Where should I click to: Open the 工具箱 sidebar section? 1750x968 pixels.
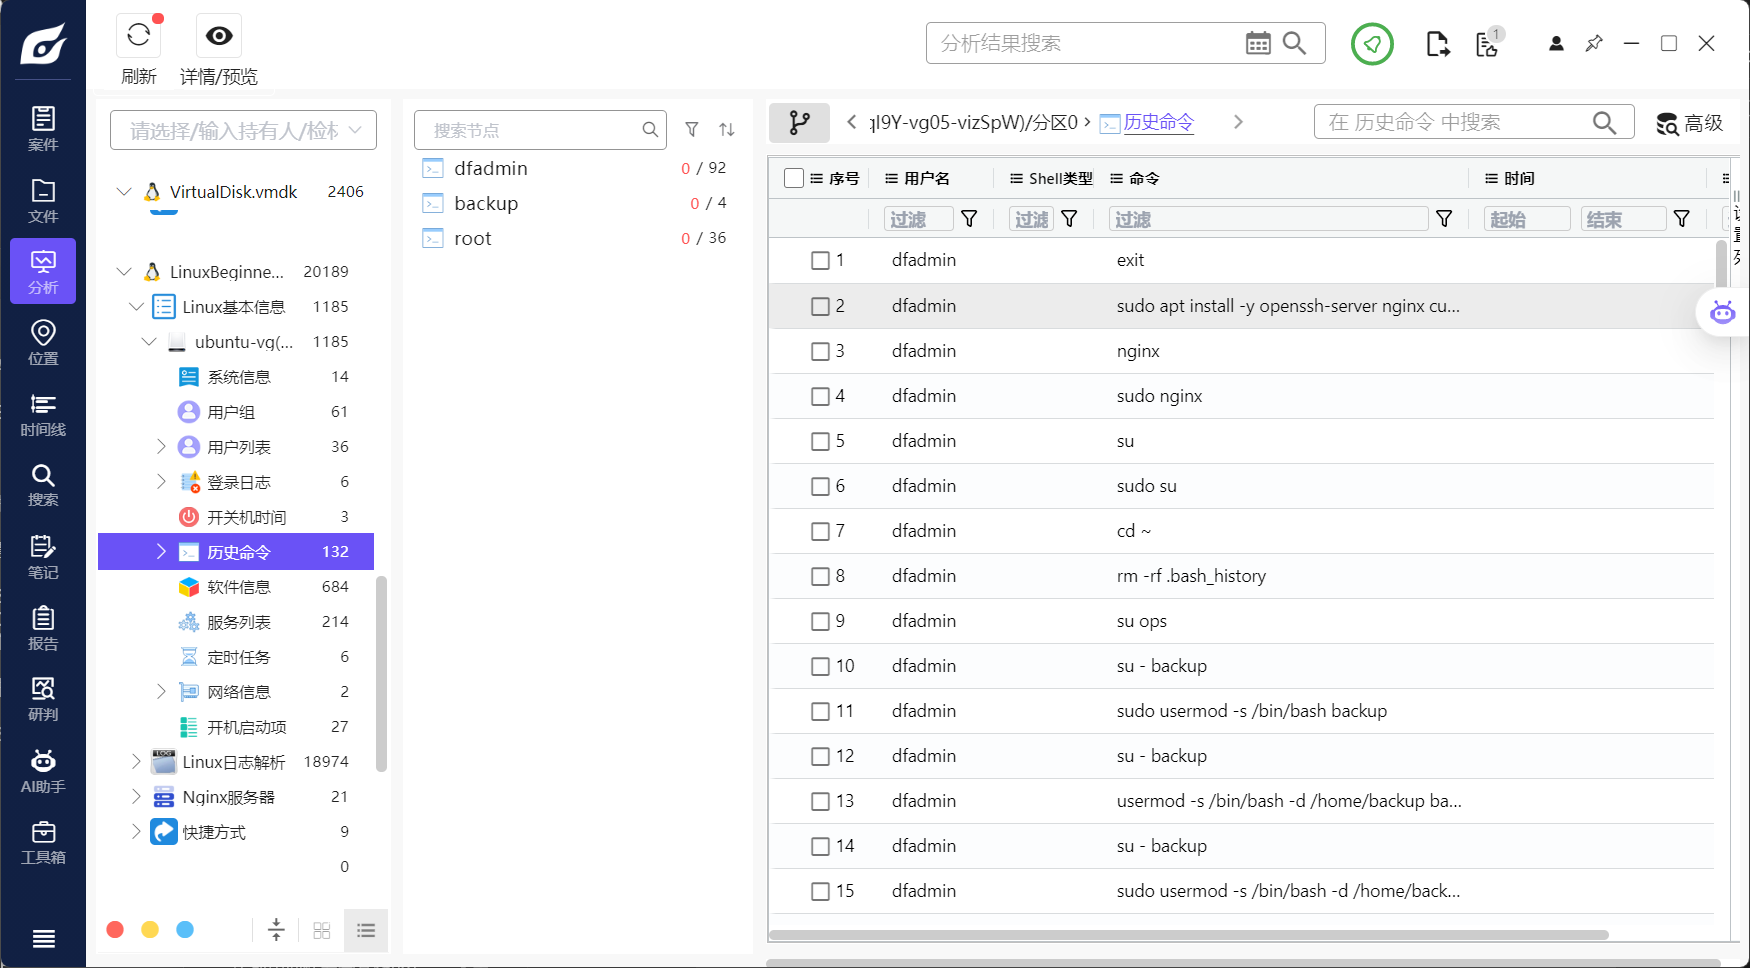43,842
